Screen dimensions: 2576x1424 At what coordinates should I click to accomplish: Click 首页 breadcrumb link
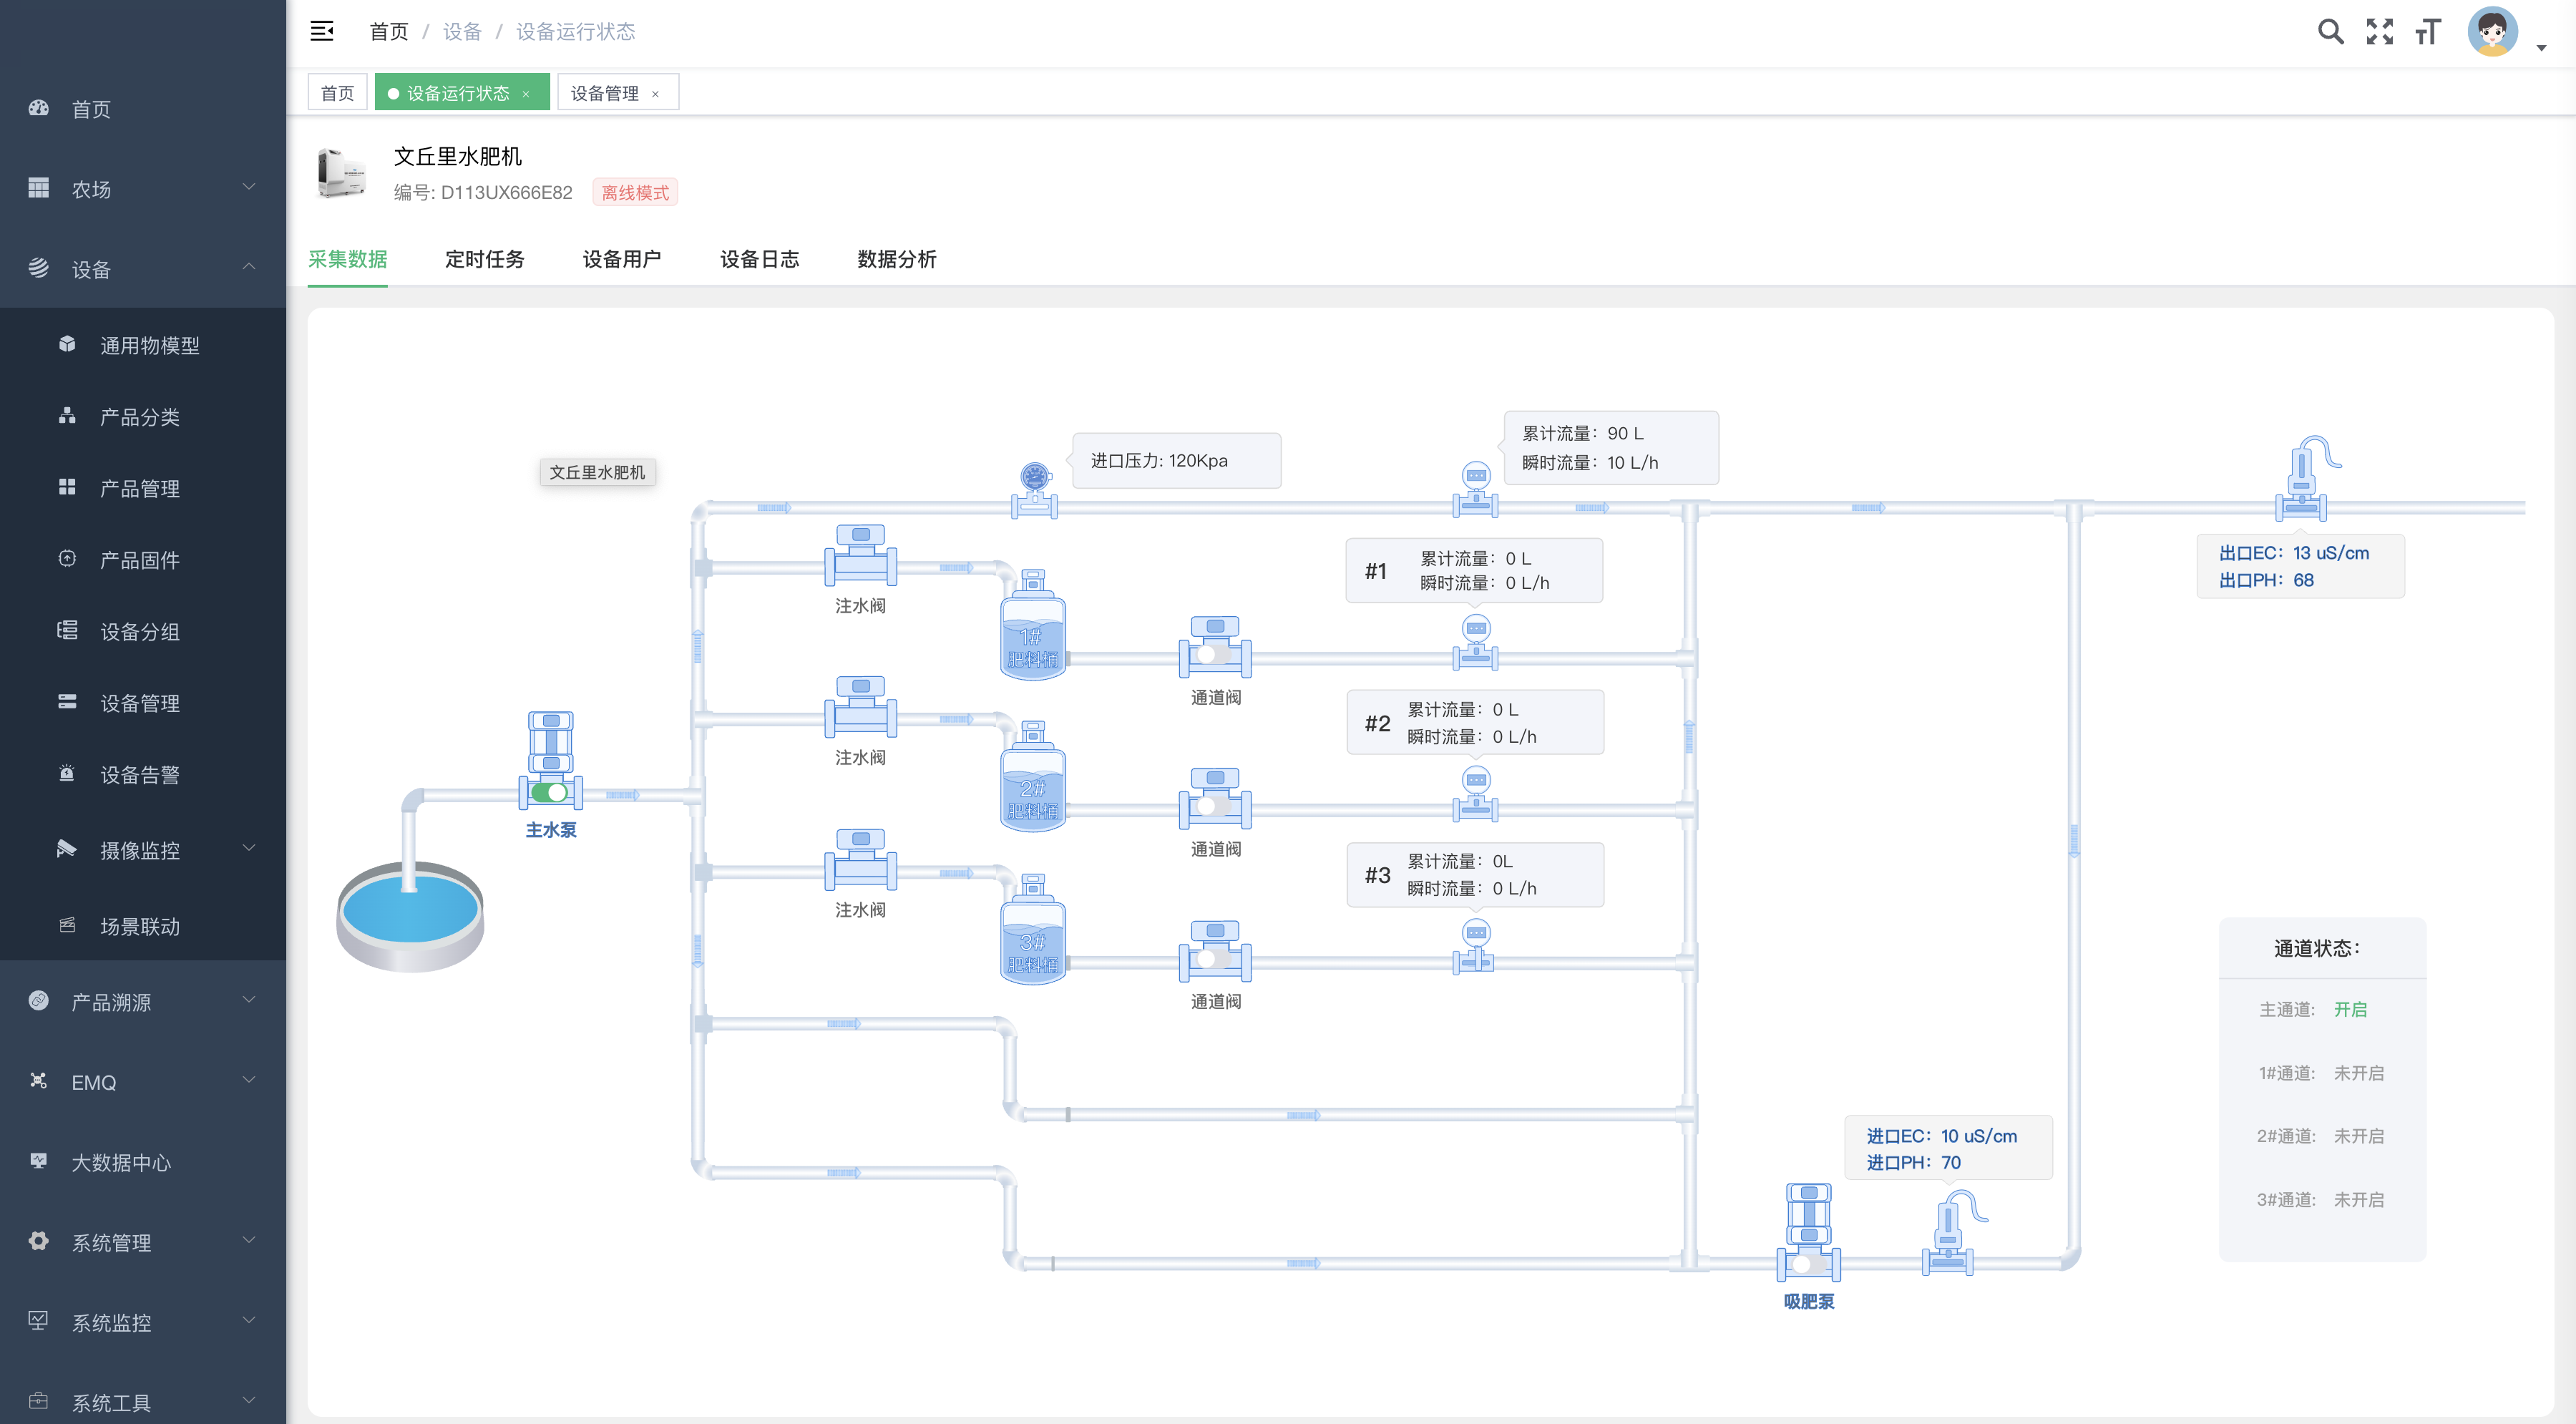(389, 32)
